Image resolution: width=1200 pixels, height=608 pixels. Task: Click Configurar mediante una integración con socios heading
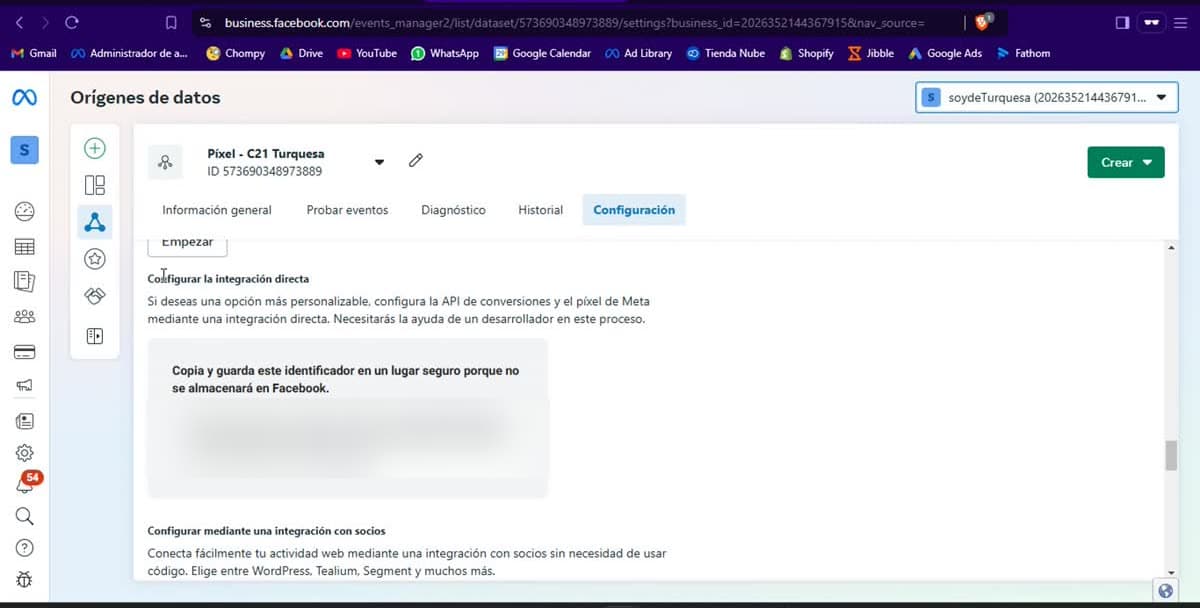(266, 531)
